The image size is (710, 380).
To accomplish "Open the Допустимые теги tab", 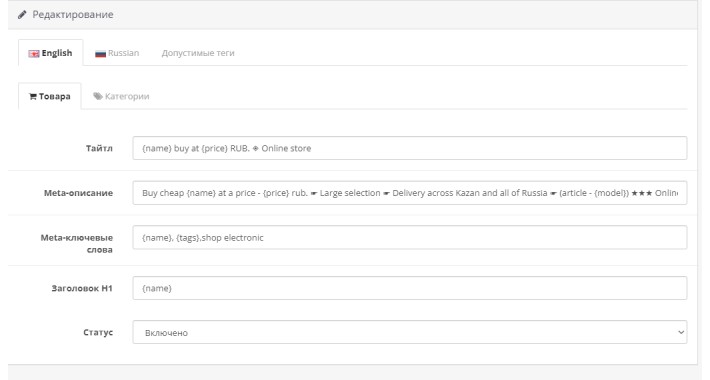I will point(198,53).
